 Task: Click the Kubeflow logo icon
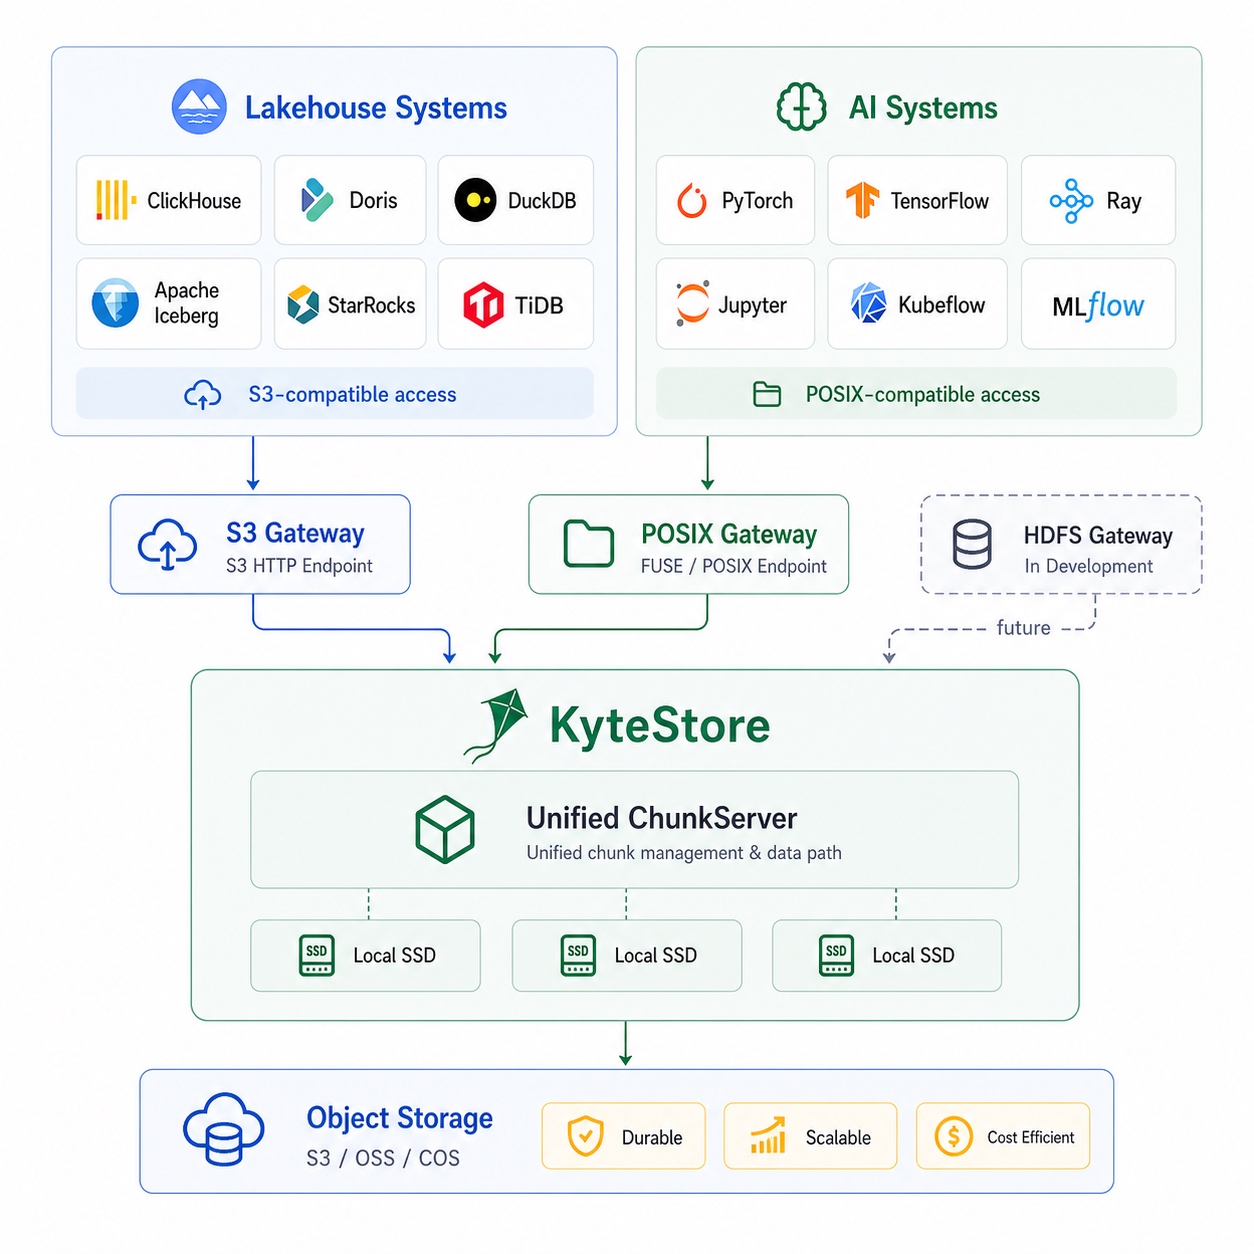pos(868,303)
